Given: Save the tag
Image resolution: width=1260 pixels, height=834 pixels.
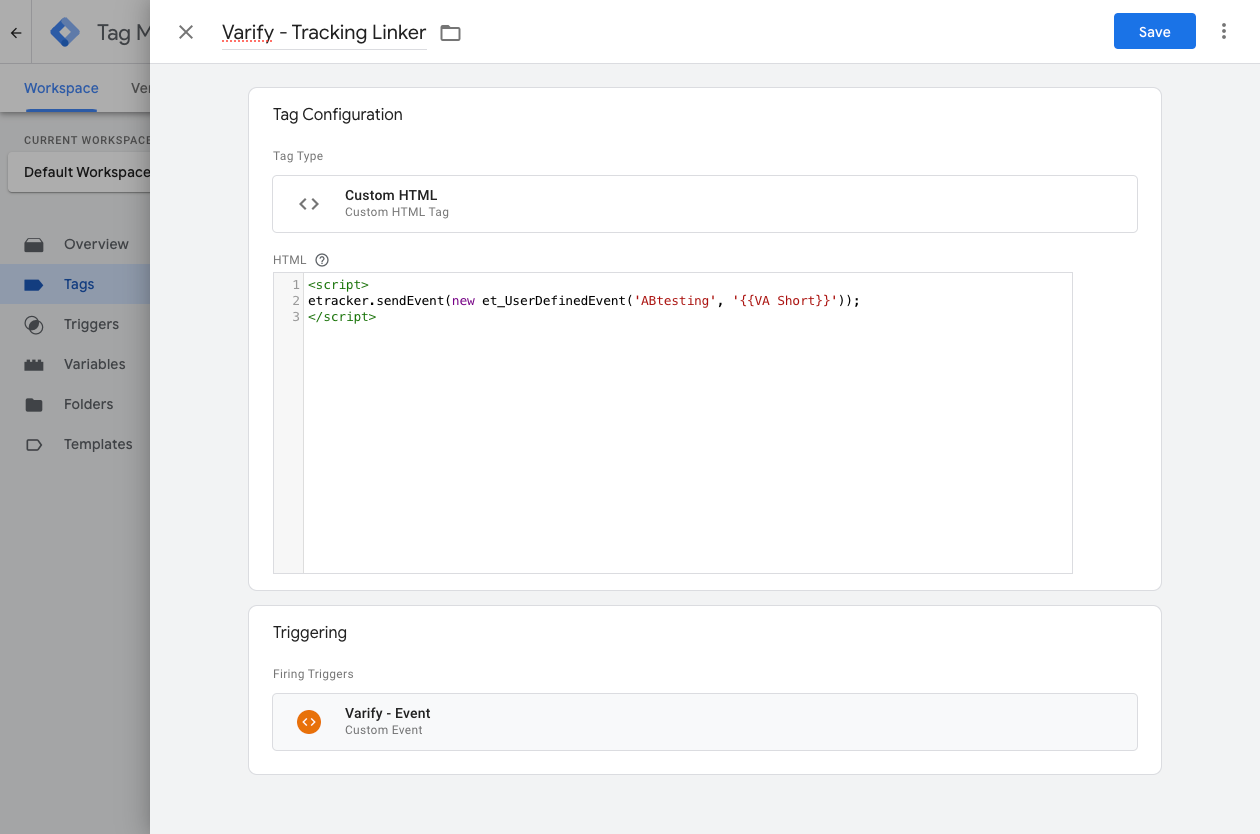Looking at the screenshot, I should [x=1154, y=31].
